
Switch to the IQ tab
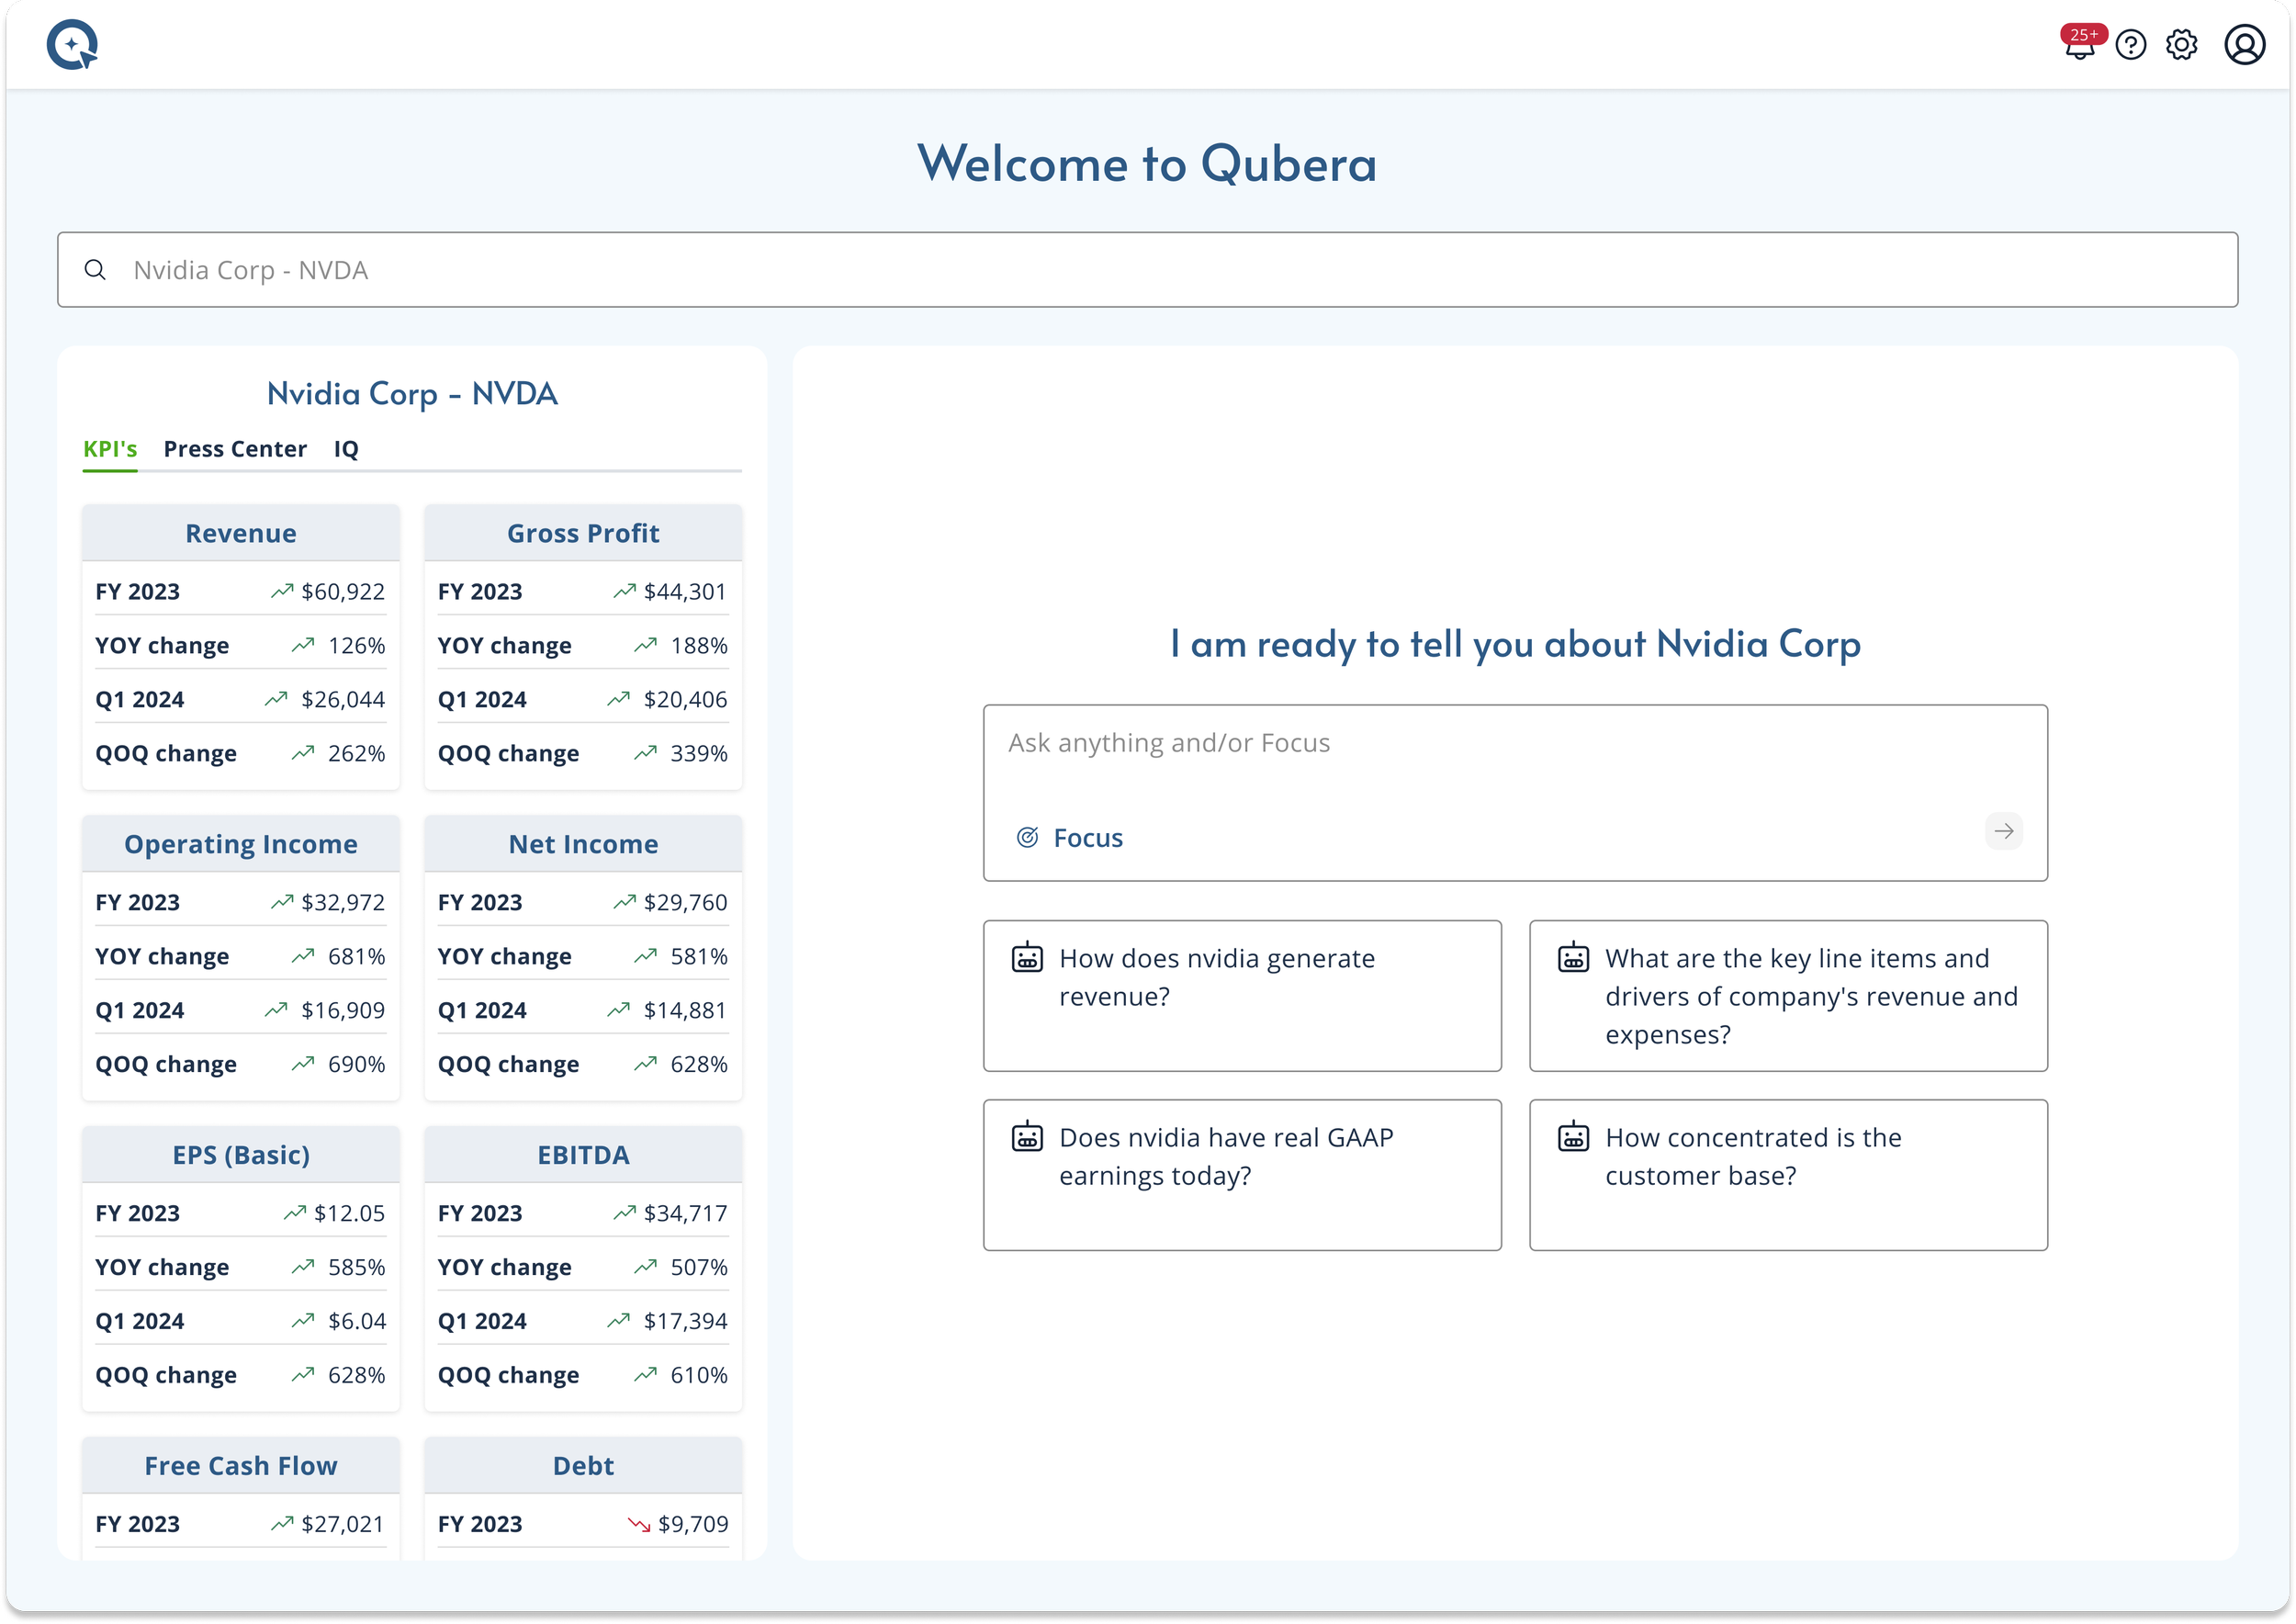pyautogui.click(x=346, y=449)
